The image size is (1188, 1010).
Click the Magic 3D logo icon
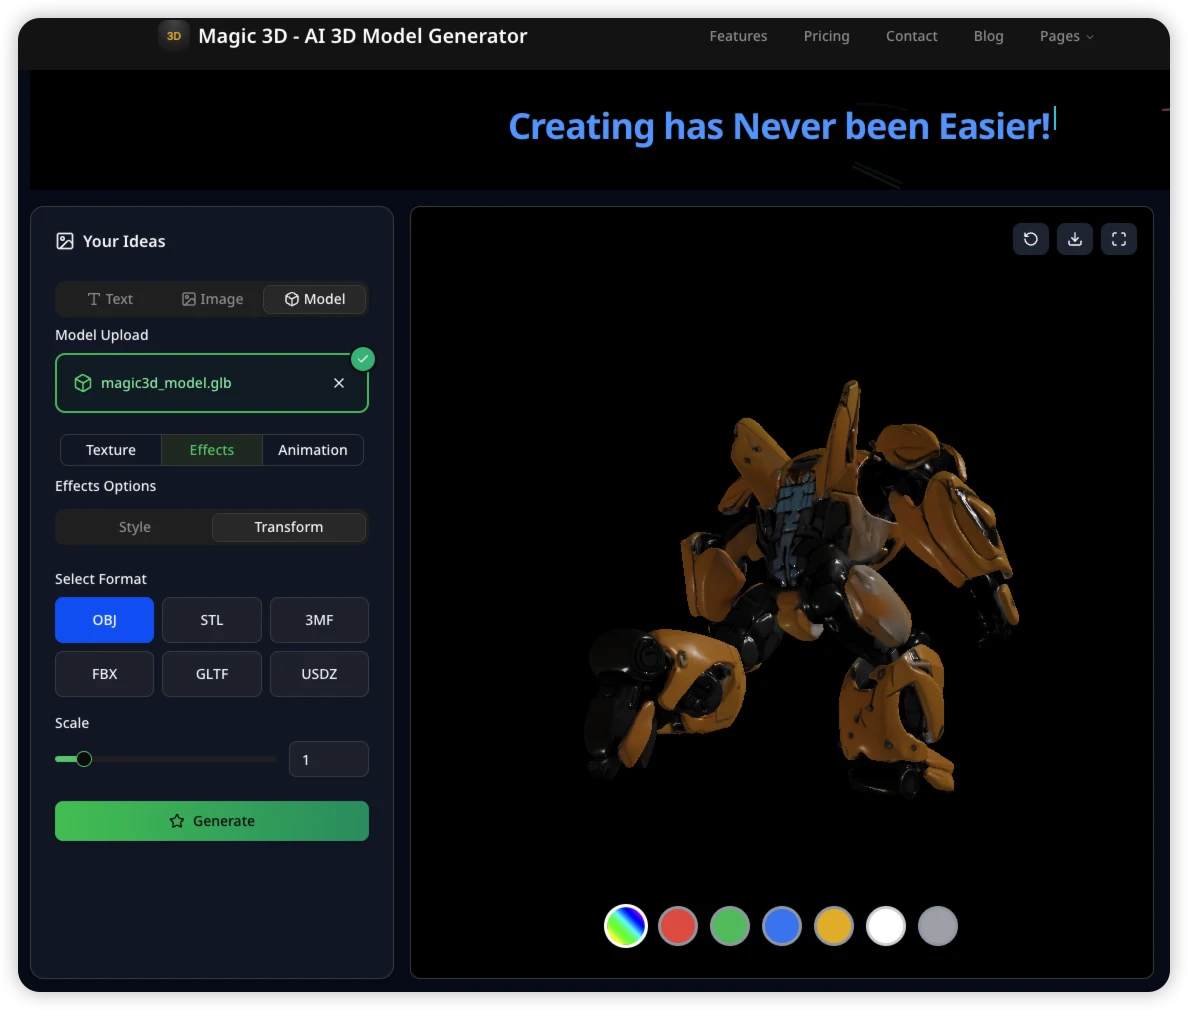click(174, 36)
